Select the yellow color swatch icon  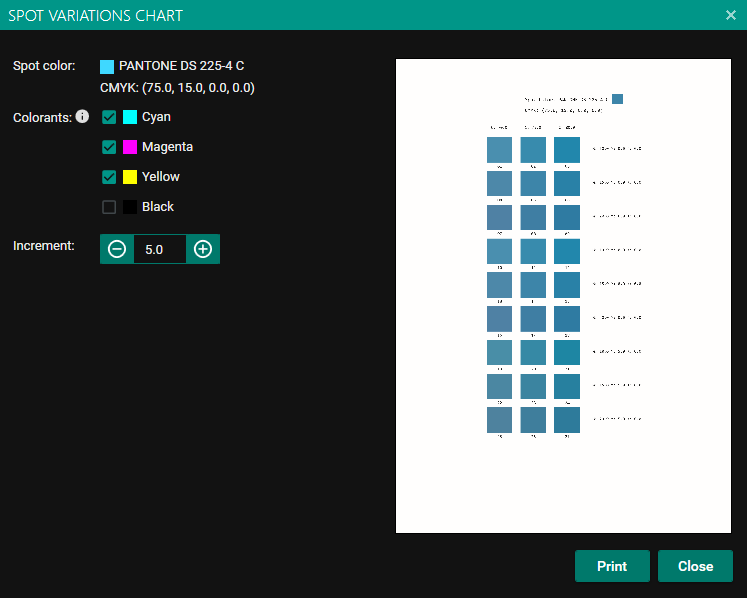coord(130,177)
